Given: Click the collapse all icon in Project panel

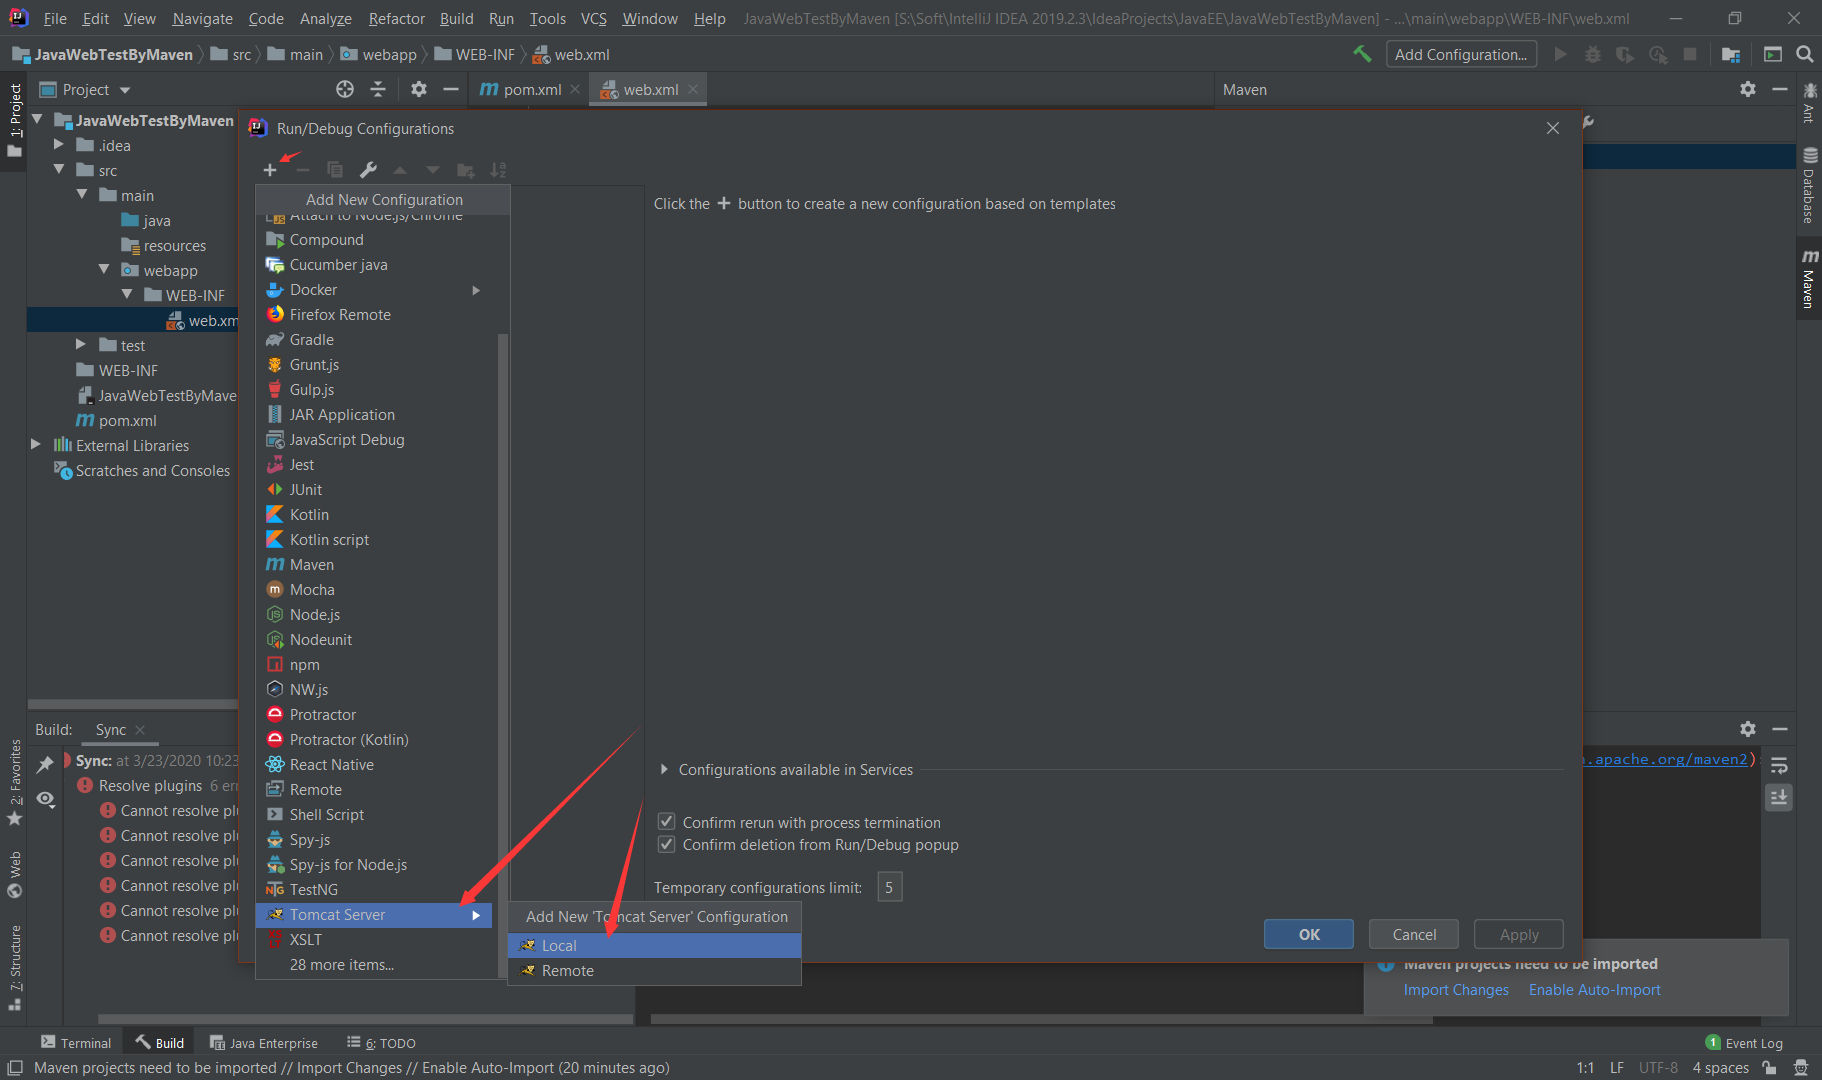Looking at the screenshot, I should pos(378,89).
